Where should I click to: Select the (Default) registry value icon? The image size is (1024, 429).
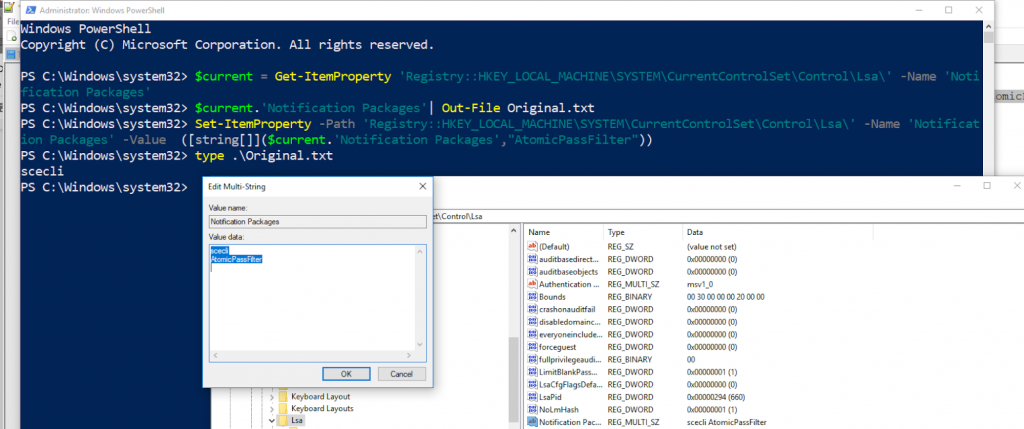coord(532,246)
